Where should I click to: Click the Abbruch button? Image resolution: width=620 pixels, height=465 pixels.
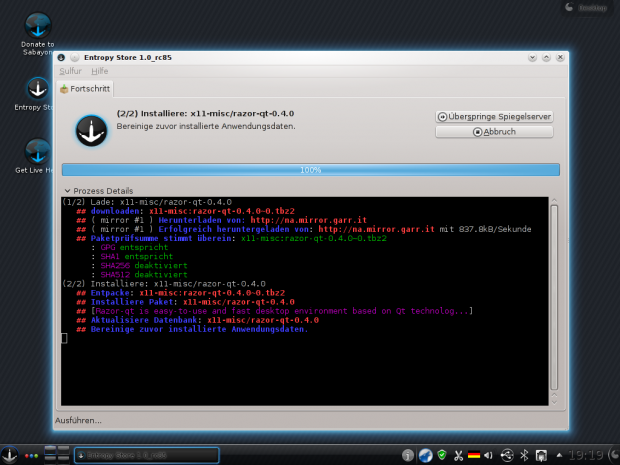click(x=494, y=132)
